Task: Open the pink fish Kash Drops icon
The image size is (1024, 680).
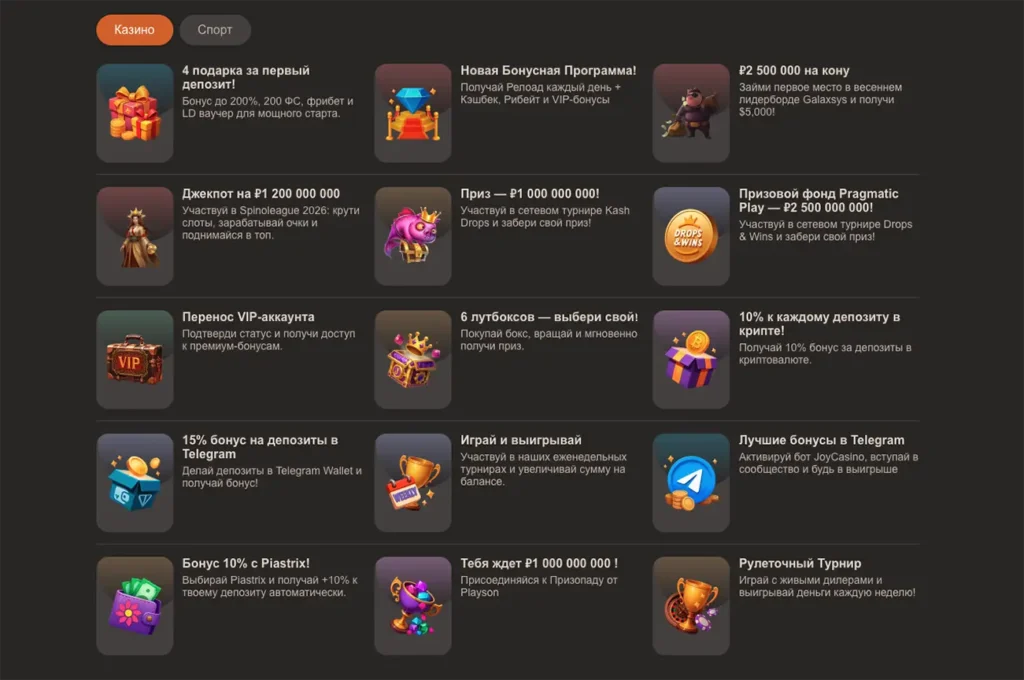Action: click(x=413, y=236)
